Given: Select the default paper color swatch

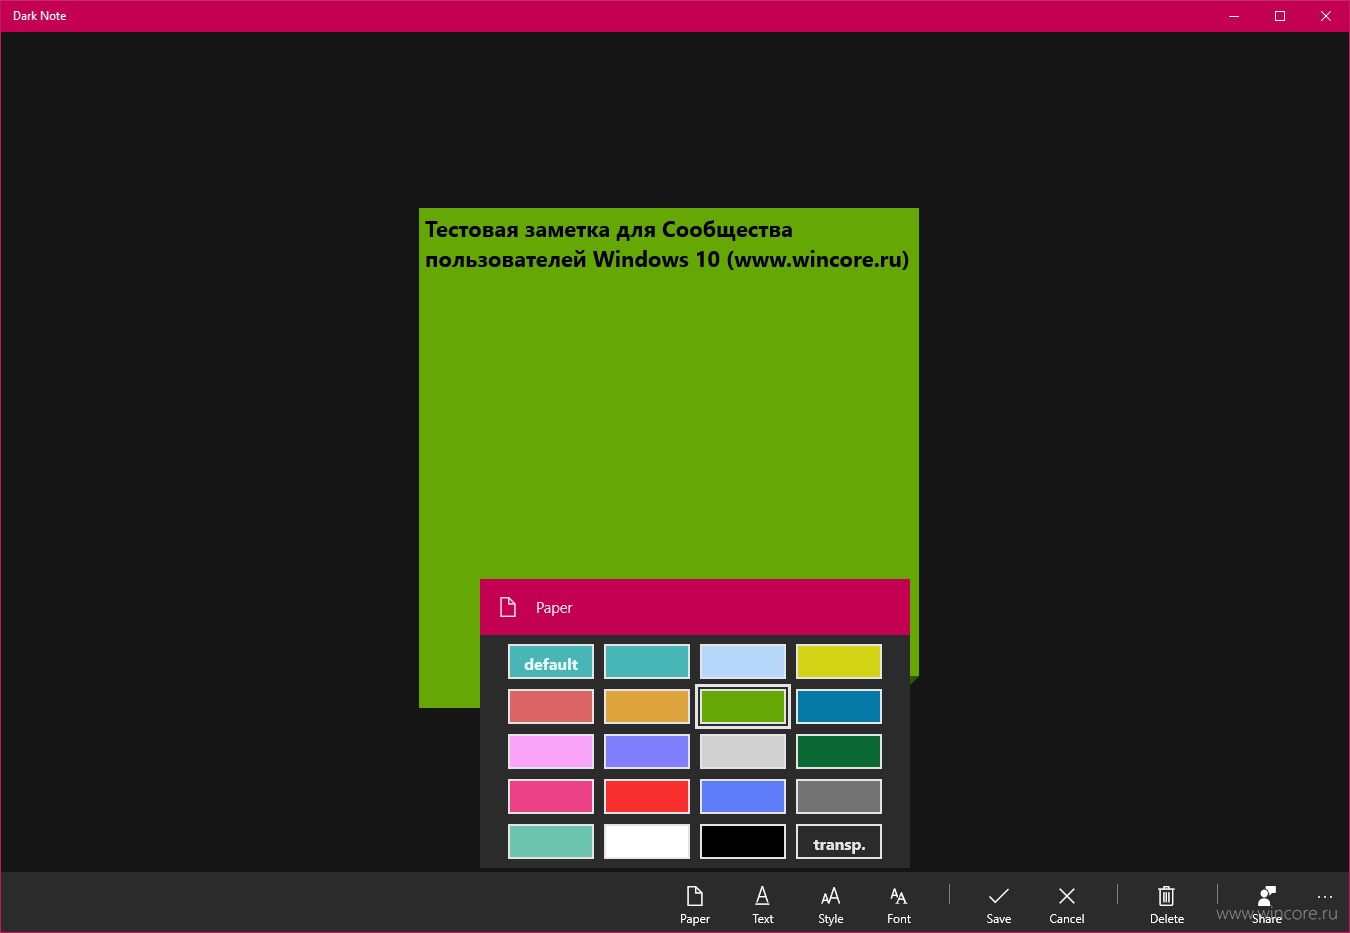Looking at the screenshot, I should (551, 662).
